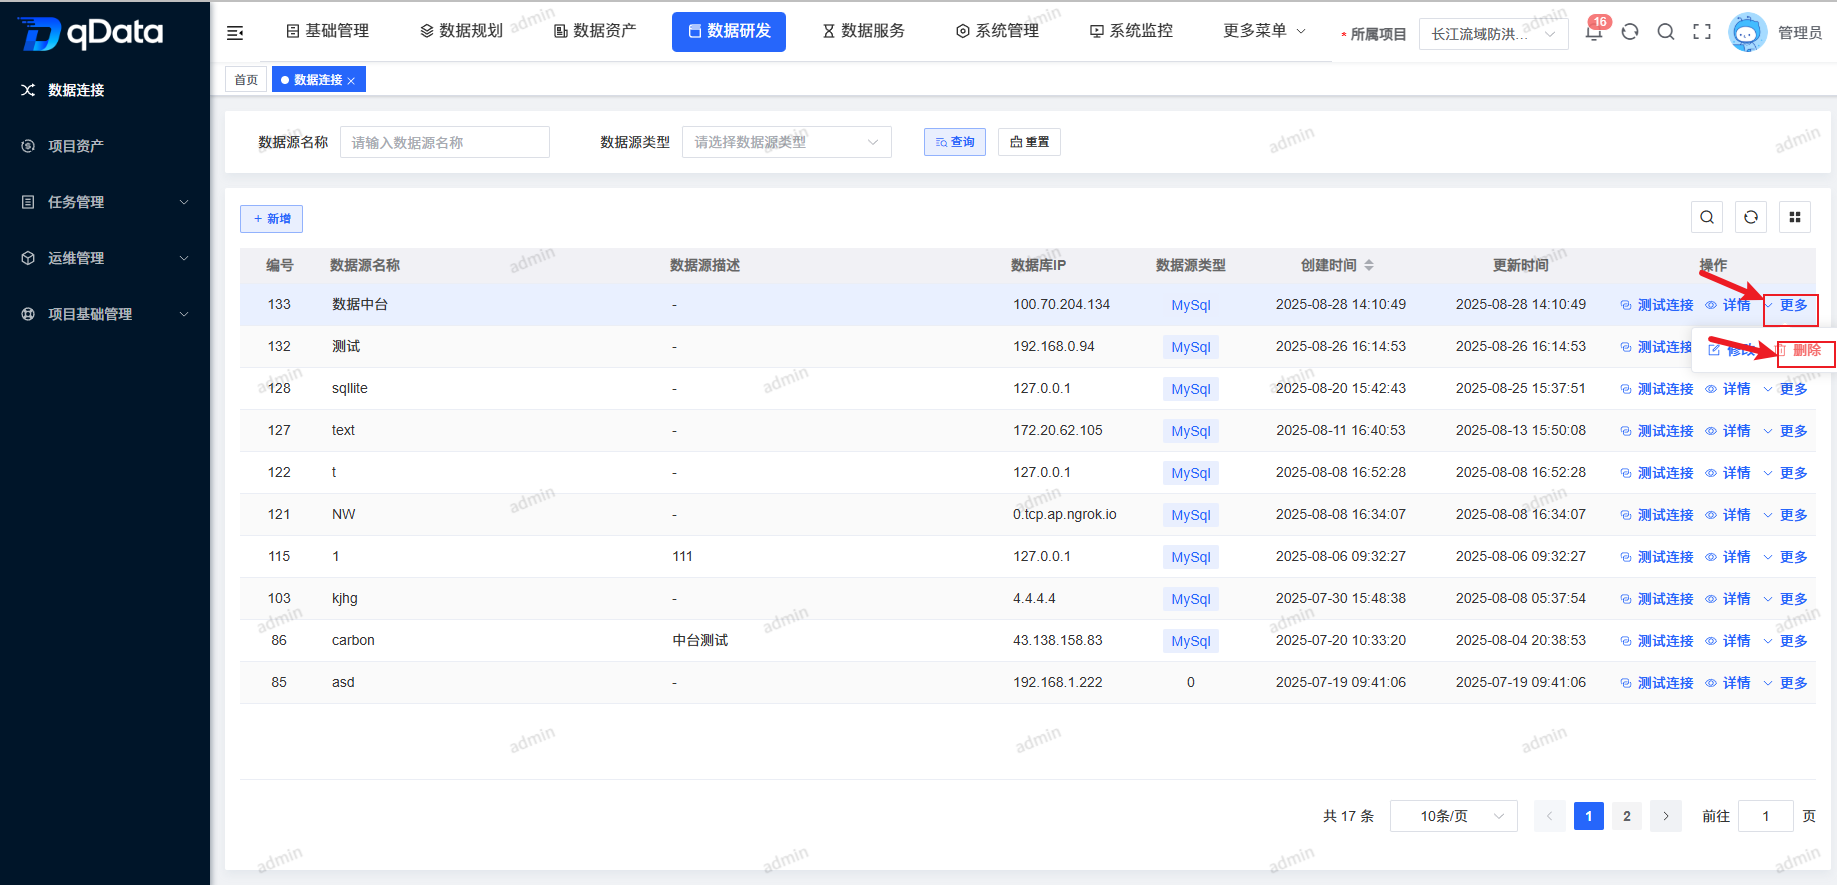Open 项目资产 in the sidebar

(105, 146)
